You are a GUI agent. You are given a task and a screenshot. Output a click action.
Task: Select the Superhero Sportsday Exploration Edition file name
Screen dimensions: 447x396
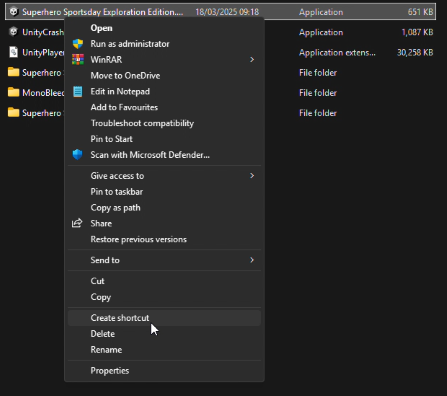(103, 12)
